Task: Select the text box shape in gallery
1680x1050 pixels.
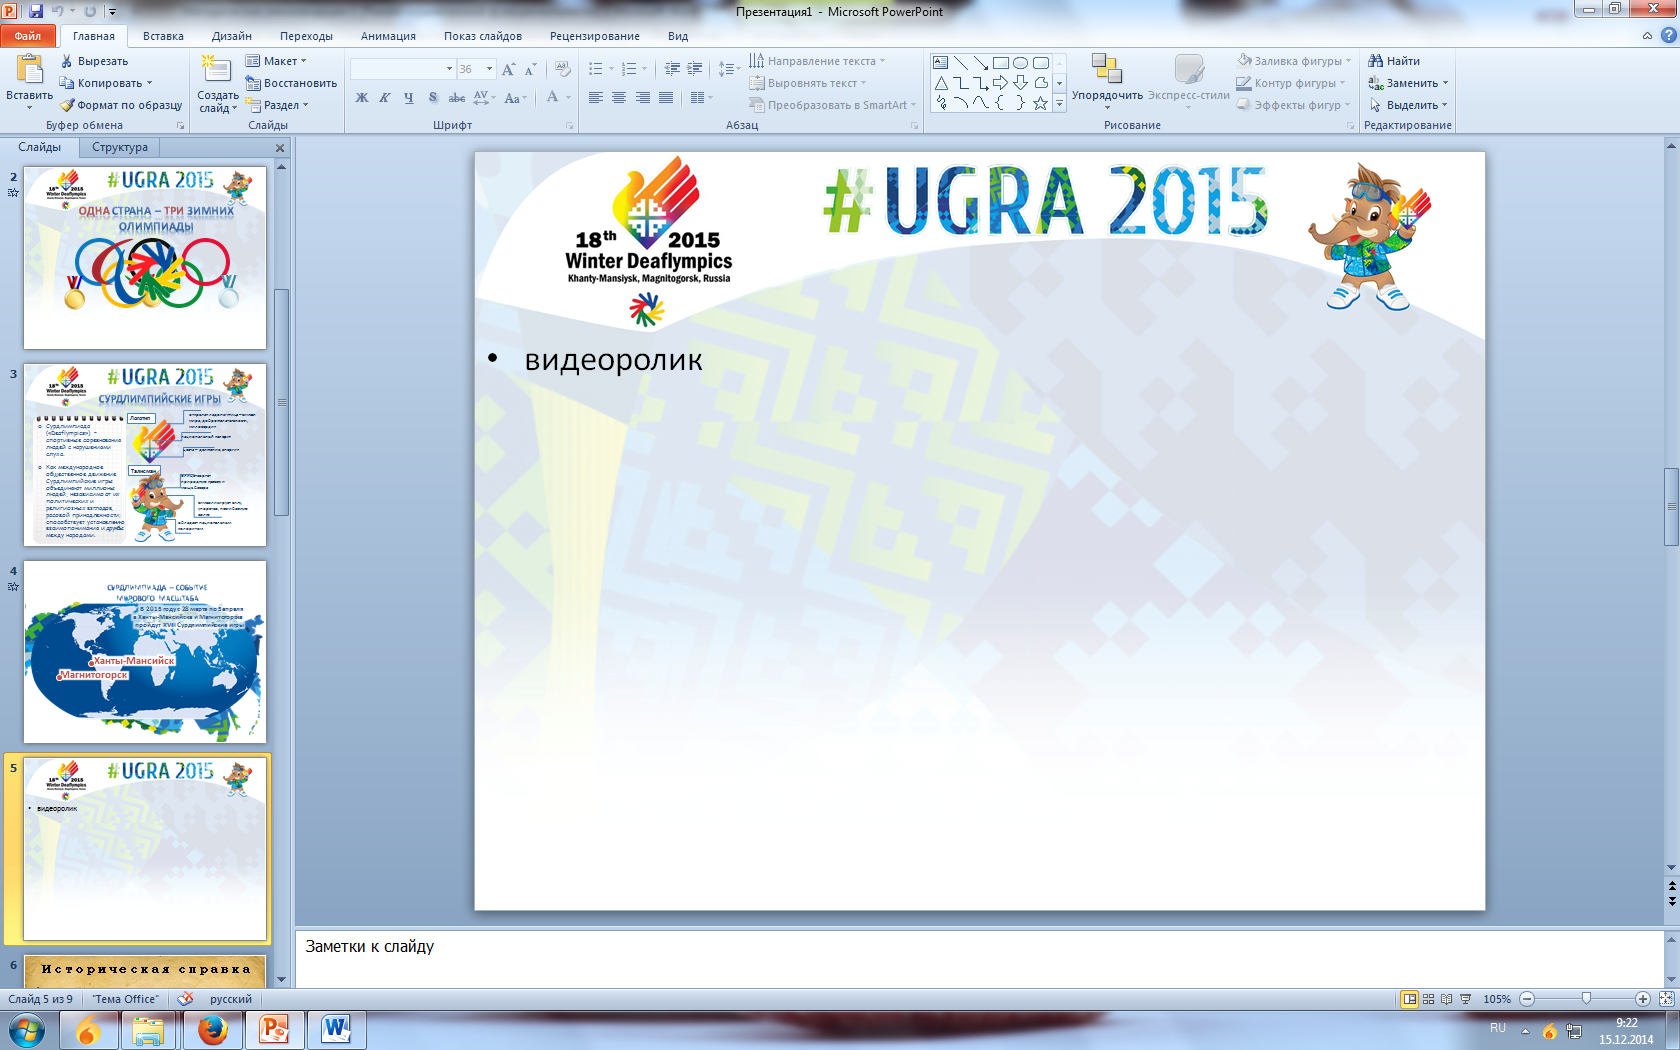Action: [x=941, y=63]
